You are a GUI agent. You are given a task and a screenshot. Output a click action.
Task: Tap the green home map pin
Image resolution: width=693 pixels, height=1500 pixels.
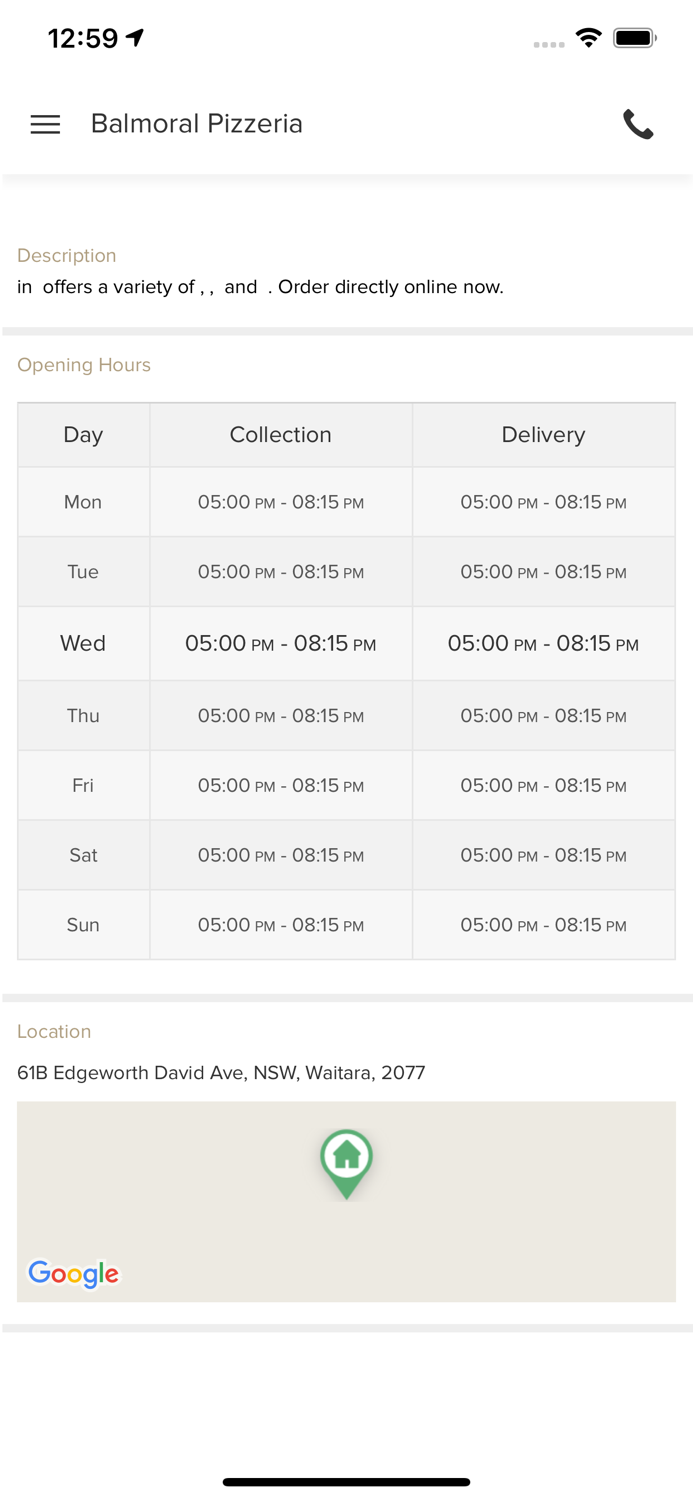(346, 1161)
